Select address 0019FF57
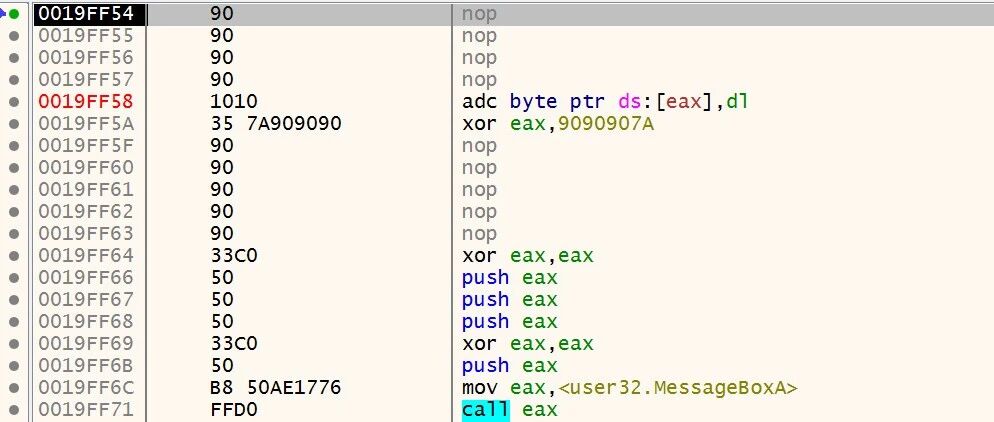 coord(86,80)
